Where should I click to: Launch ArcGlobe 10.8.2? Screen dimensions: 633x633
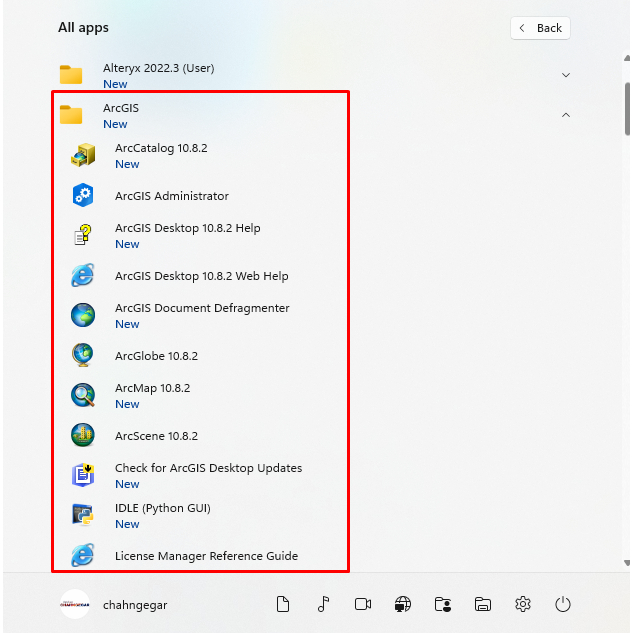click(156, 356)
